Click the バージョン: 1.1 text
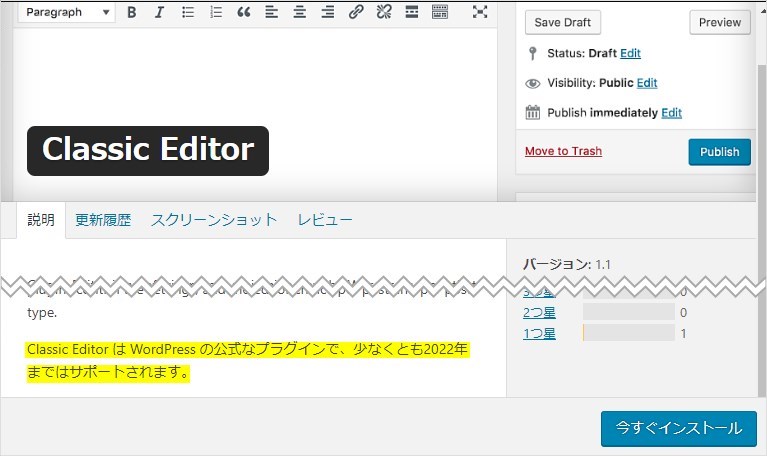The image size is (767, 456). [566, 265]
